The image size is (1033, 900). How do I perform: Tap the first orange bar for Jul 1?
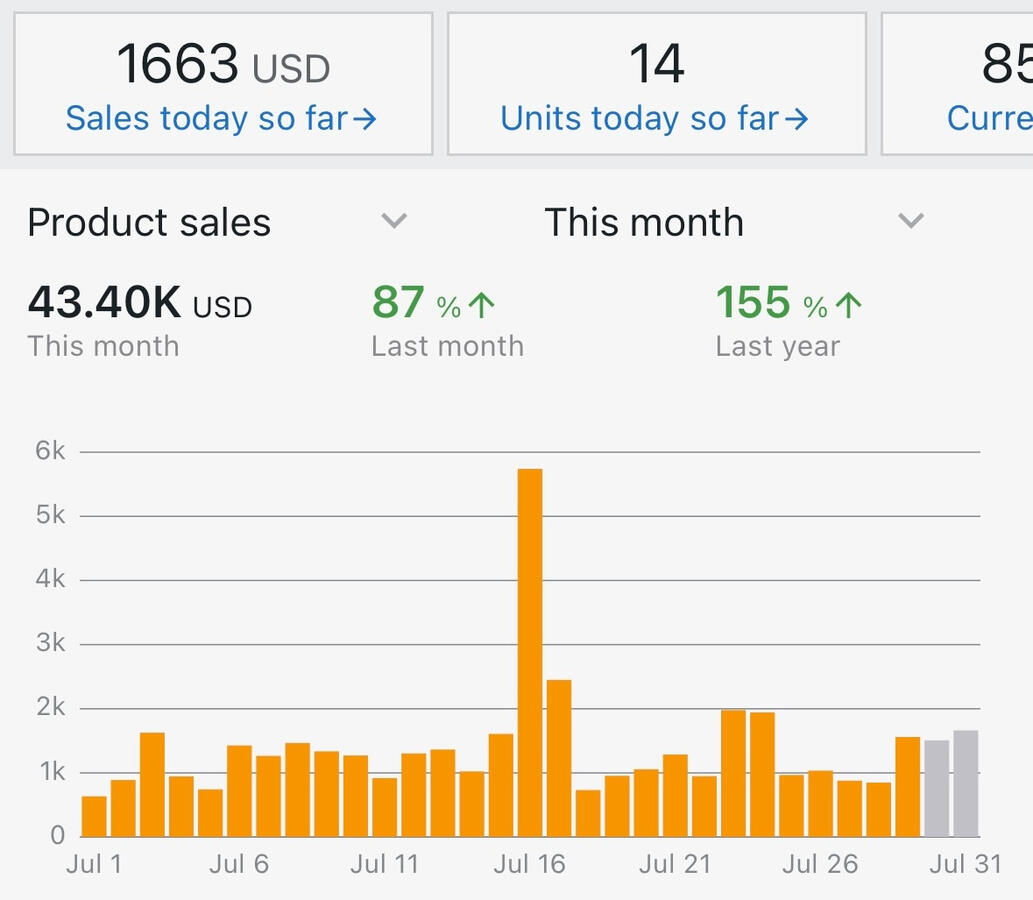coord(94,816)
